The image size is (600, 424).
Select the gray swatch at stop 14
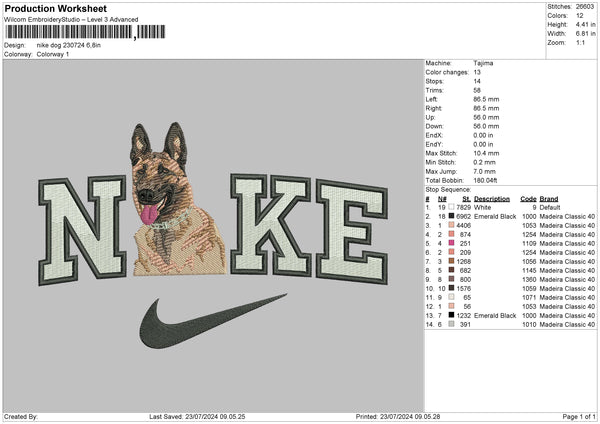[451, 324]
